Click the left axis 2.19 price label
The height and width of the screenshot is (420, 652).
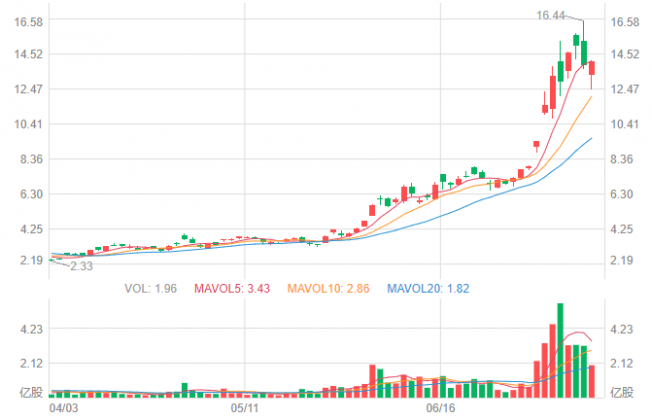[x=32, y=260]
